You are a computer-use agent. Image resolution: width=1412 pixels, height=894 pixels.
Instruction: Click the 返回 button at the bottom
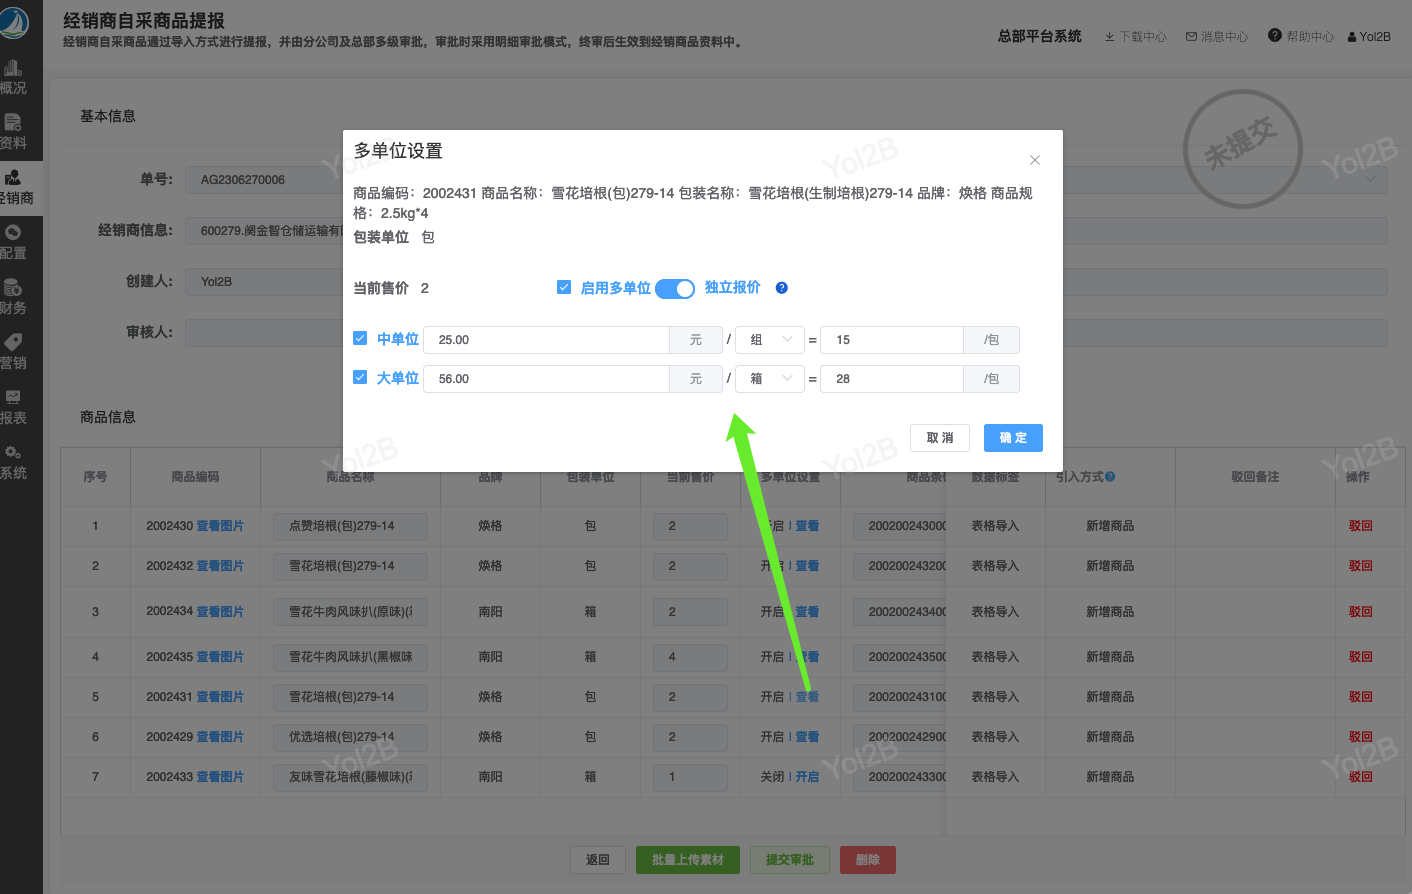point(598,860)
